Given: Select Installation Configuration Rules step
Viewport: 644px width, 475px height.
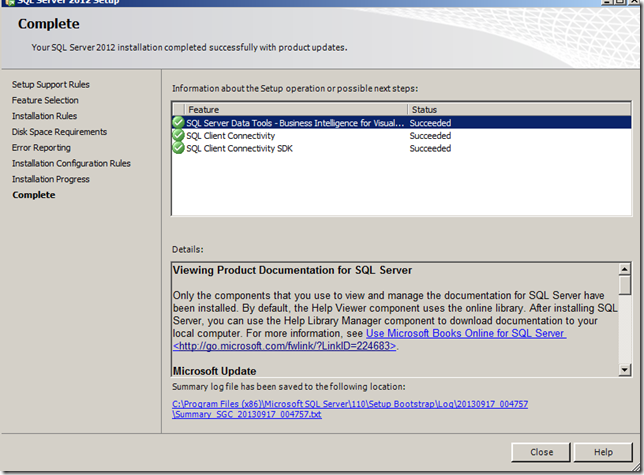Looking at the screenshot, I should click(71, 163).
